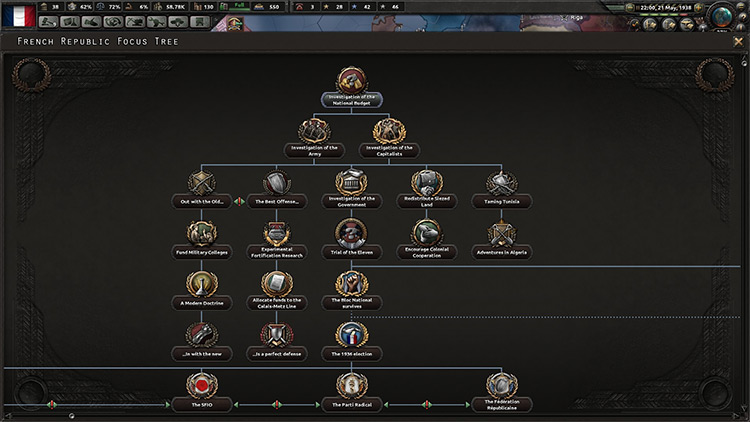Close the French Republic Focus Tree window
This screenshot has width=750, height=422.
click(x=739, y=42)
